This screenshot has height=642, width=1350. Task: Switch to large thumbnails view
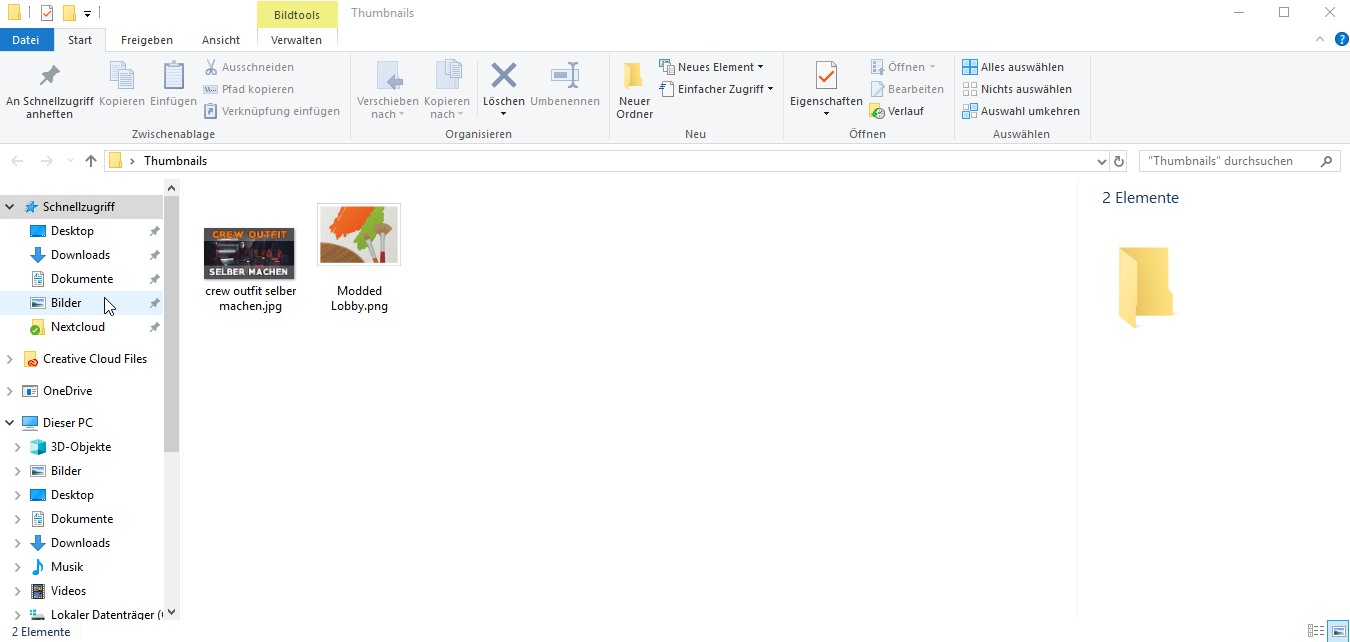[x=1338, y=631]
